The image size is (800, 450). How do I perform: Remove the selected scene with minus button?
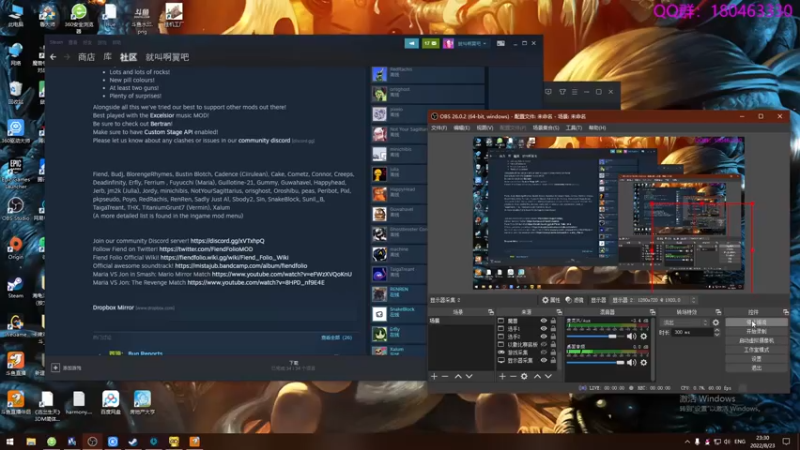445,377
